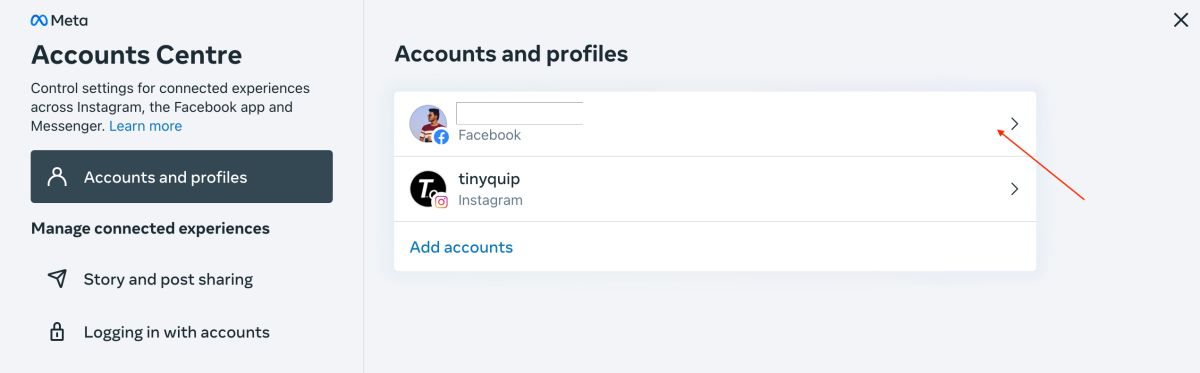Select the tinyquip account name
The image size is (1200, 373).
pos(489,179)
